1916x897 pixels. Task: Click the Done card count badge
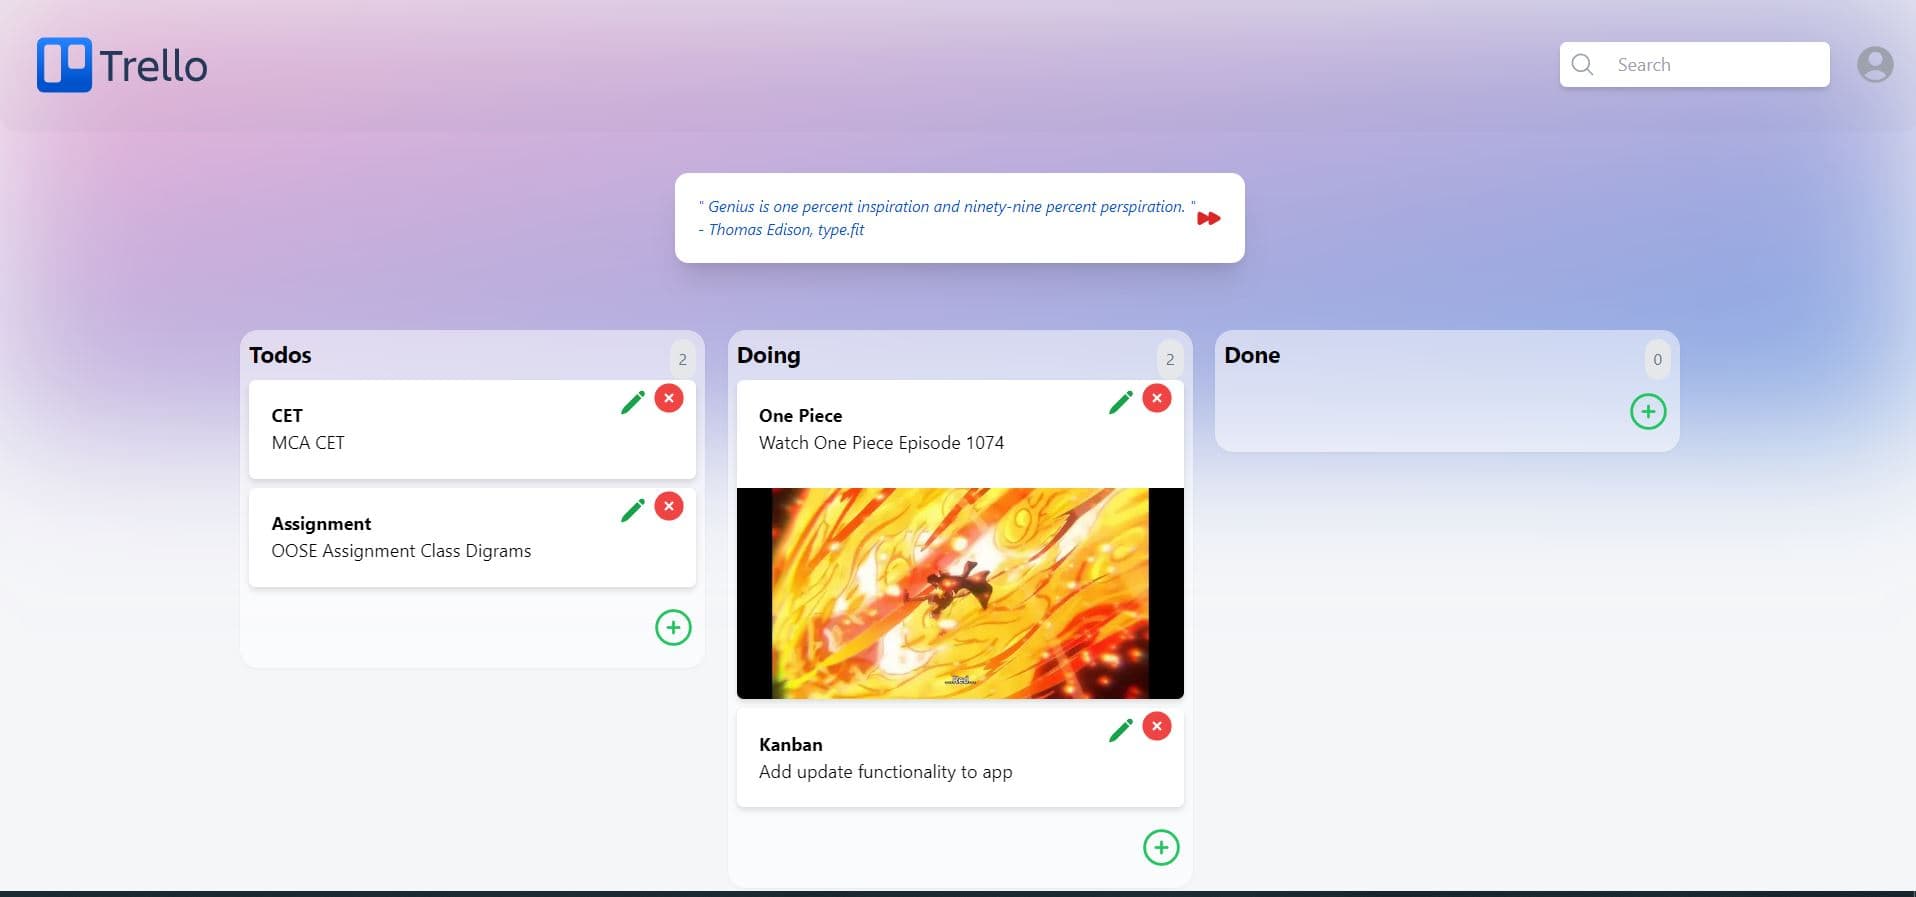pyautogui.click(x=1657, y=359)
